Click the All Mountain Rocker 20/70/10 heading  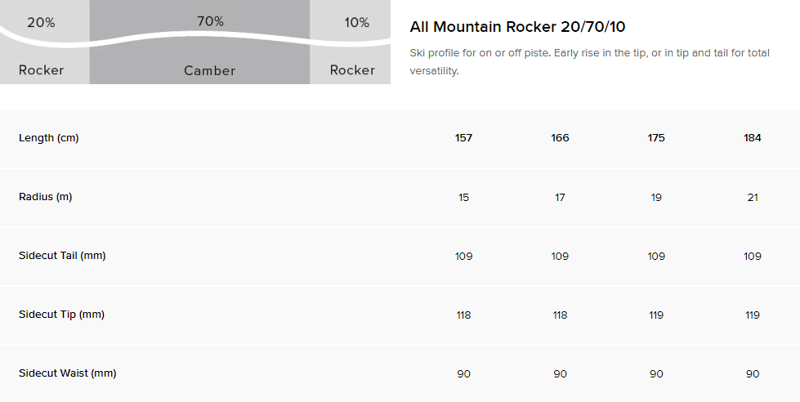[x=517, y=26]
